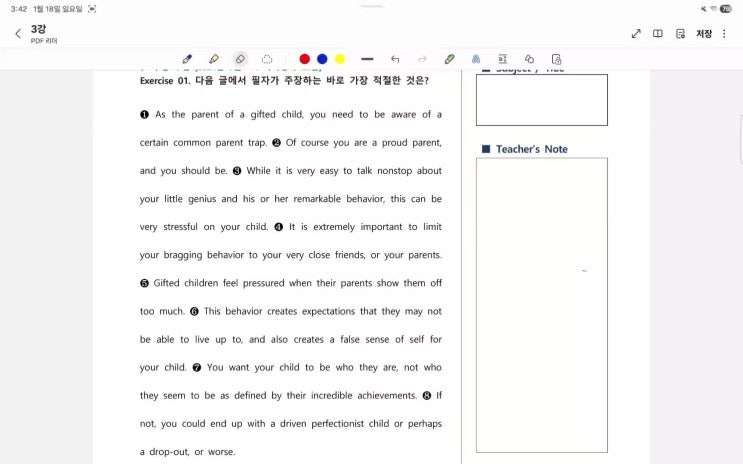743x464 pixels.
Task: Click 저장 to save the document
Action: 704,33
